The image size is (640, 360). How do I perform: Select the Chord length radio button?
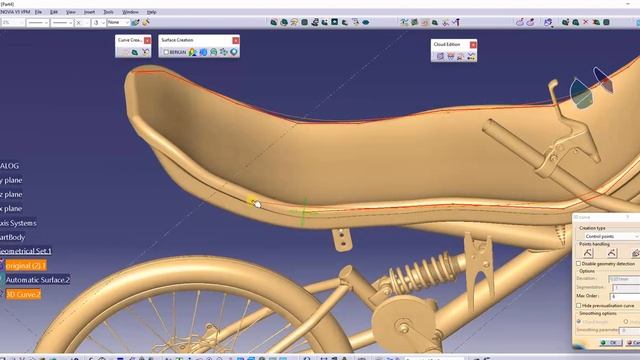579,322
